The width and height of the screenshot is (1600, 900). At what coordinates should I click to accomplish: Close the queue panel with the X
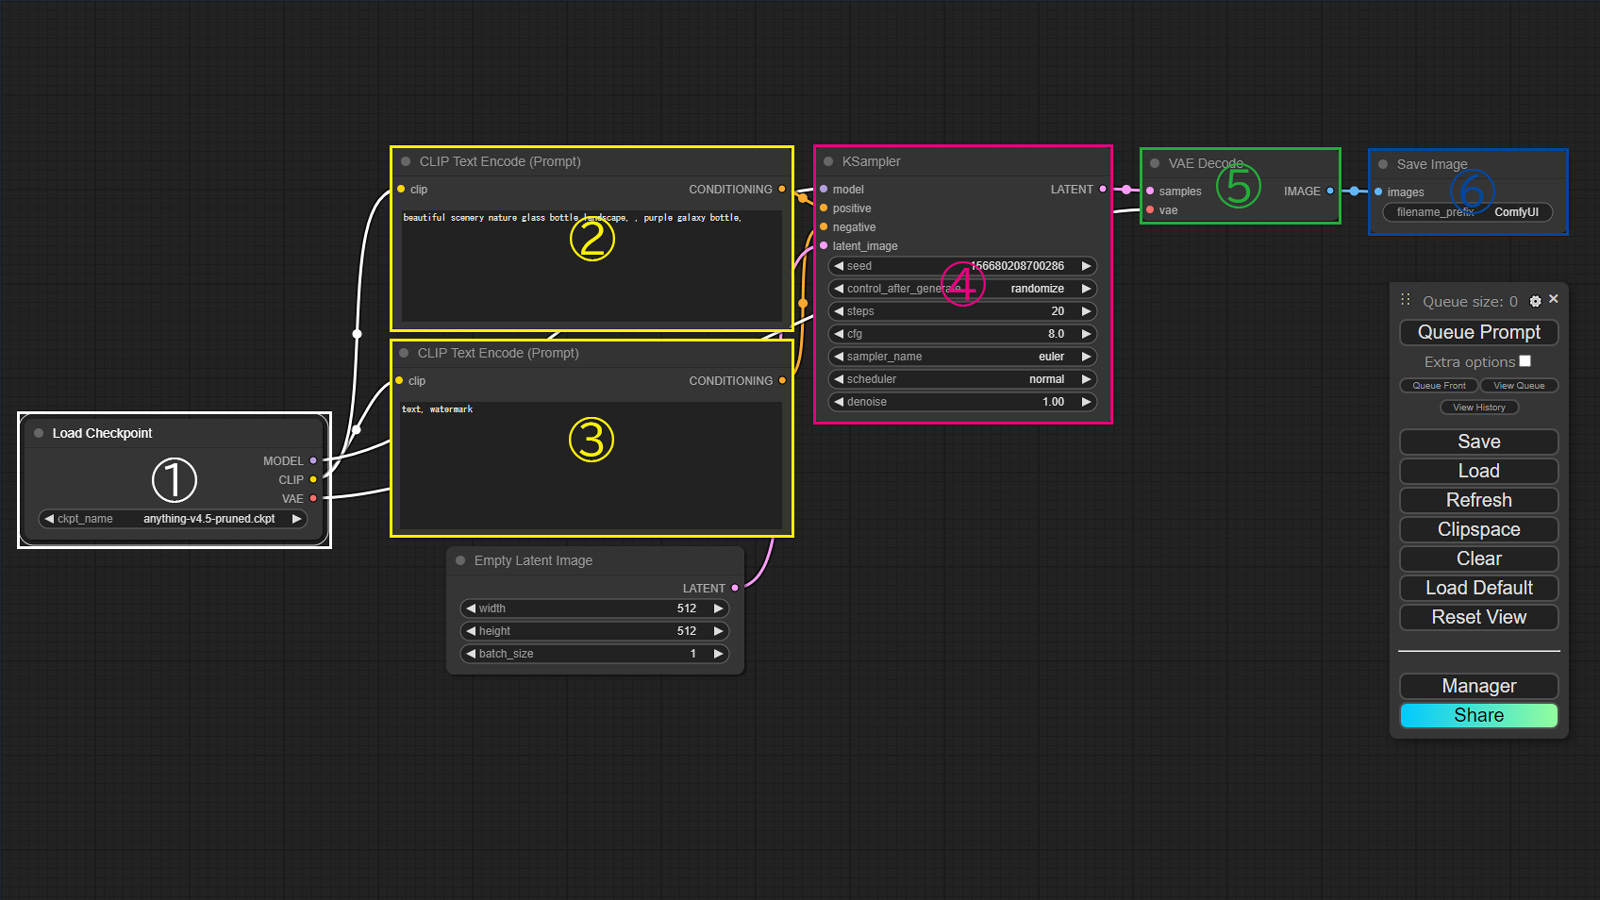[x=1553, y=299]
